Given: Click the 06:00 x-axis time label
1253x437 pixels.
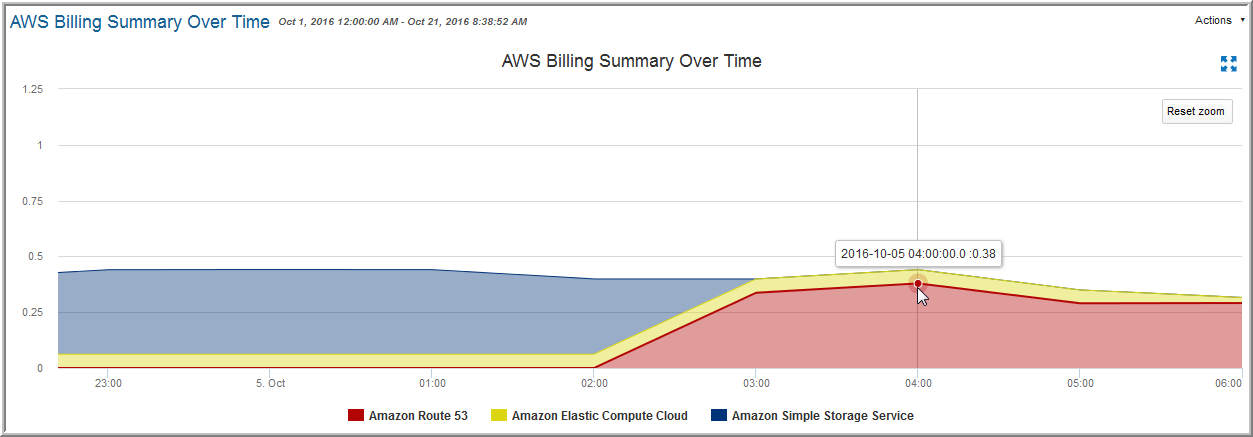Looking at the screenshot, I should (1228, 383).
